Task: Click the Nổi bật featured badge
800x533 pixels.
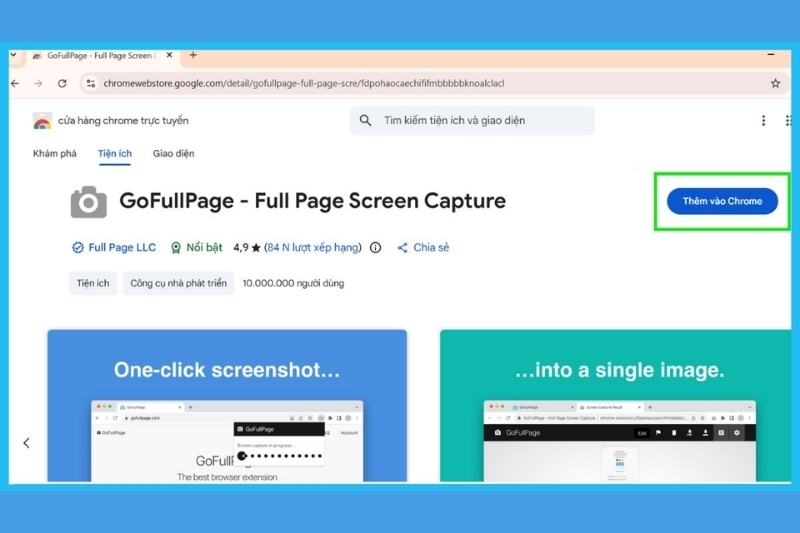Action: (197, 247)
